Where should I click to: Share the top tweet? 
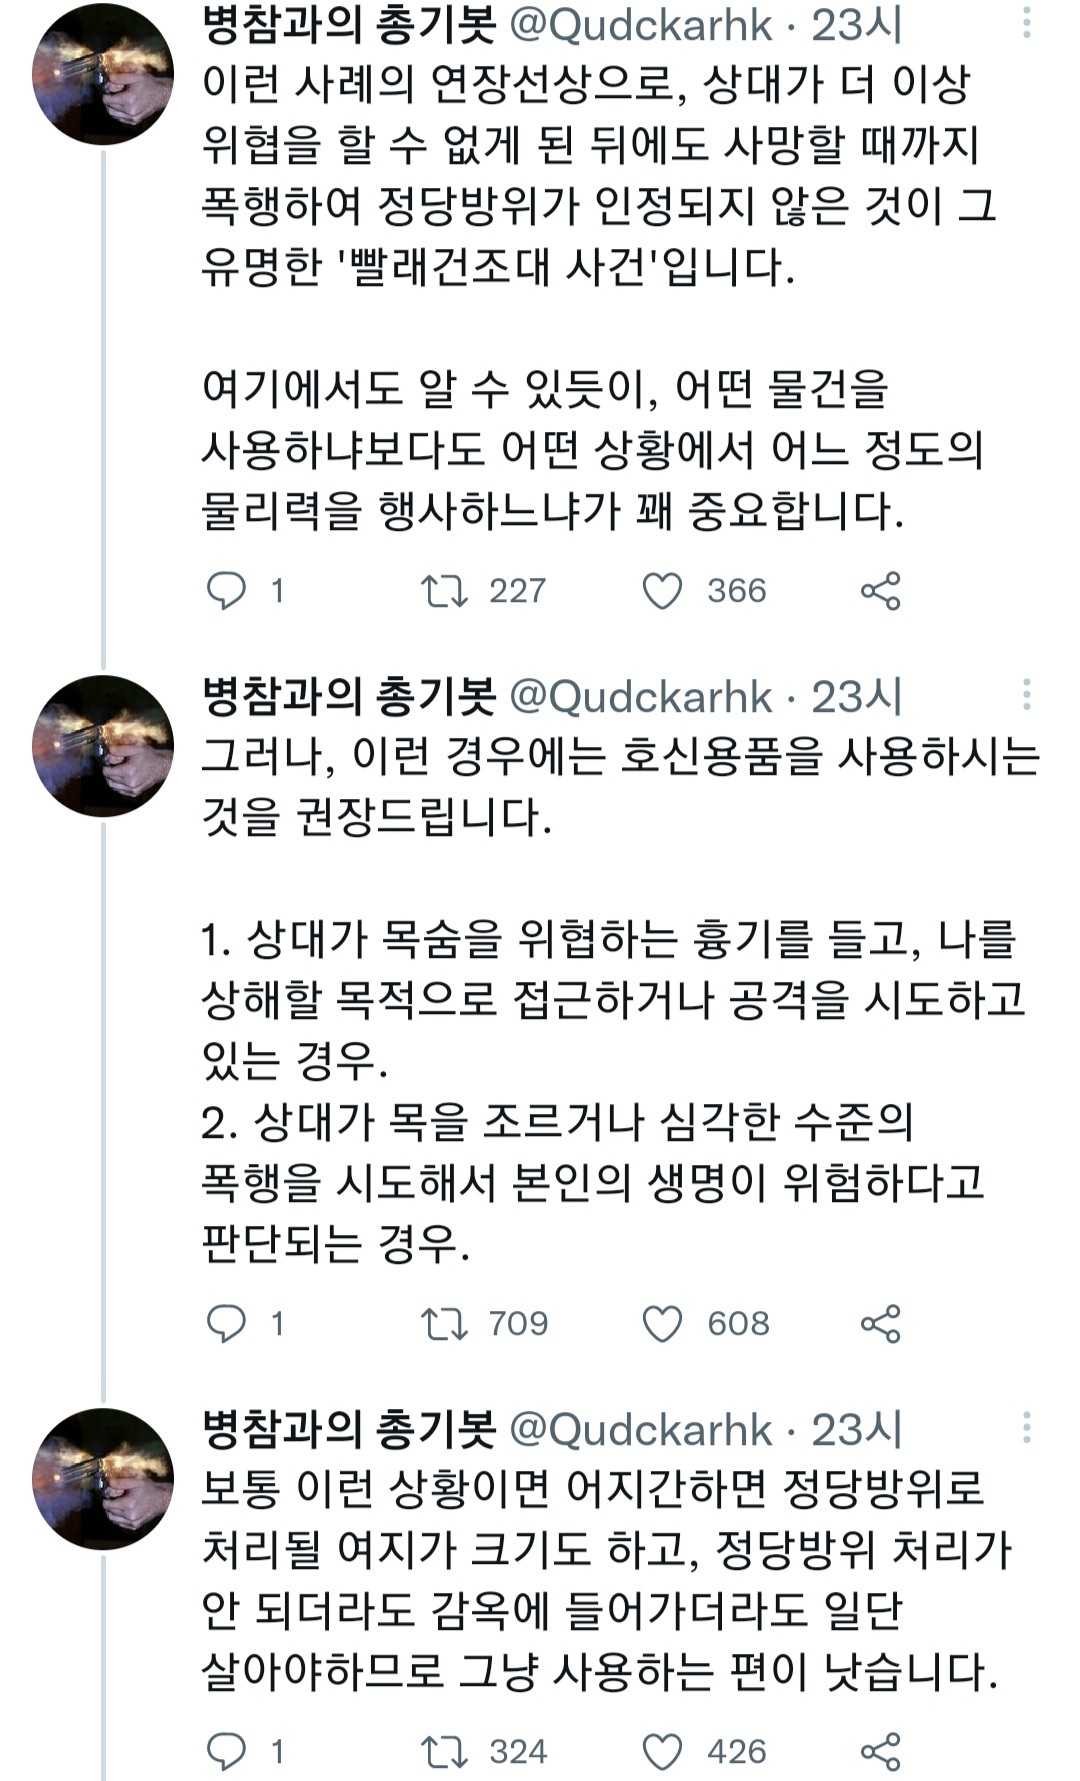(884, 591)
